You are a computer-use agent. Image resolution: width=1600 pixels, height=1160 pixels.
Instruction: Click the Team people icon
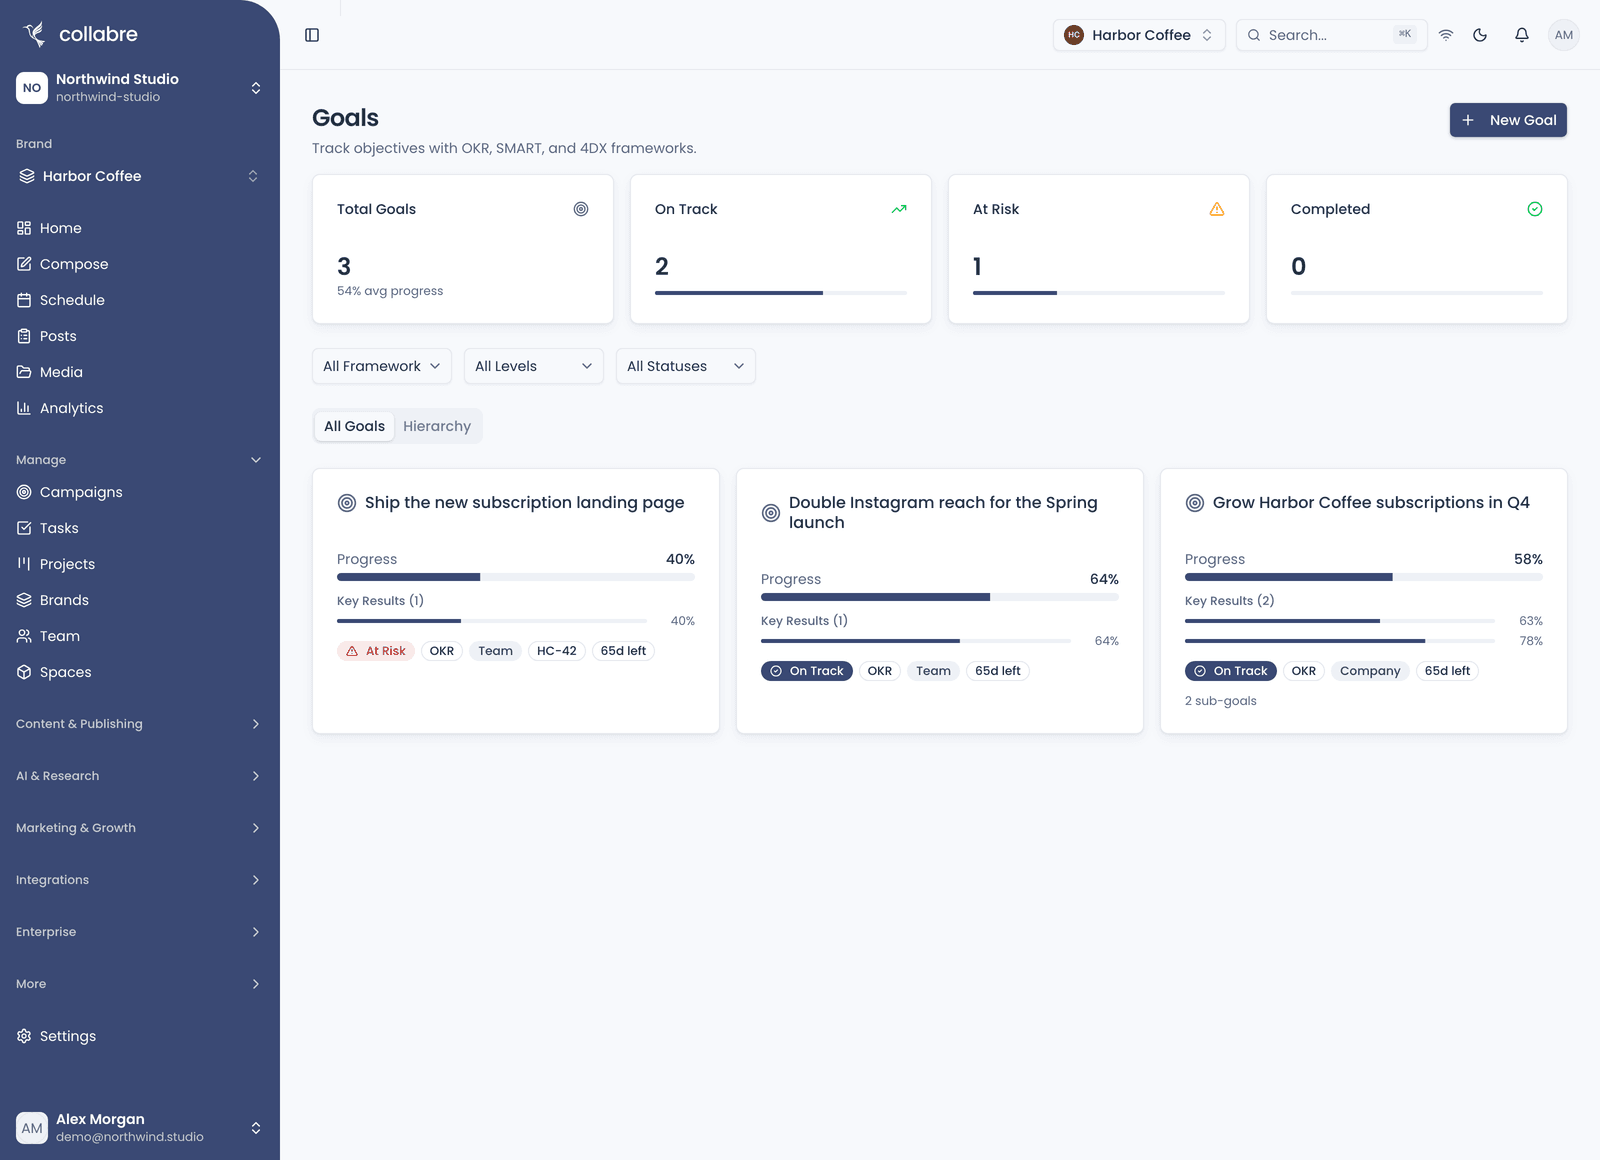click(x=24, y=636)
